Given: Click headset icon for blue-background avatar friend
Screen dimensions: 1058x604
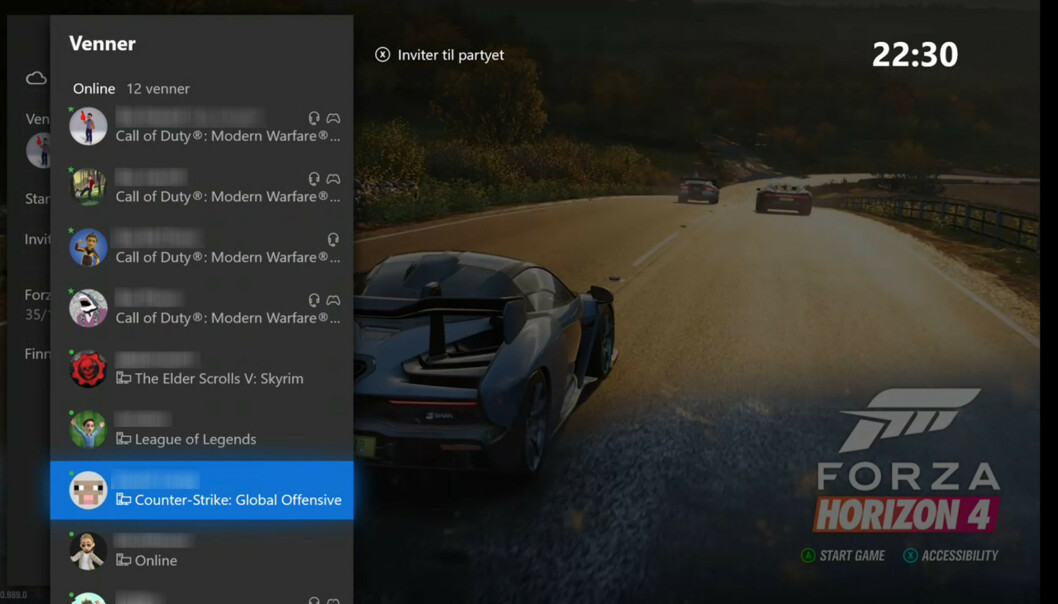Looking at the screenshot, I should 333,240.
